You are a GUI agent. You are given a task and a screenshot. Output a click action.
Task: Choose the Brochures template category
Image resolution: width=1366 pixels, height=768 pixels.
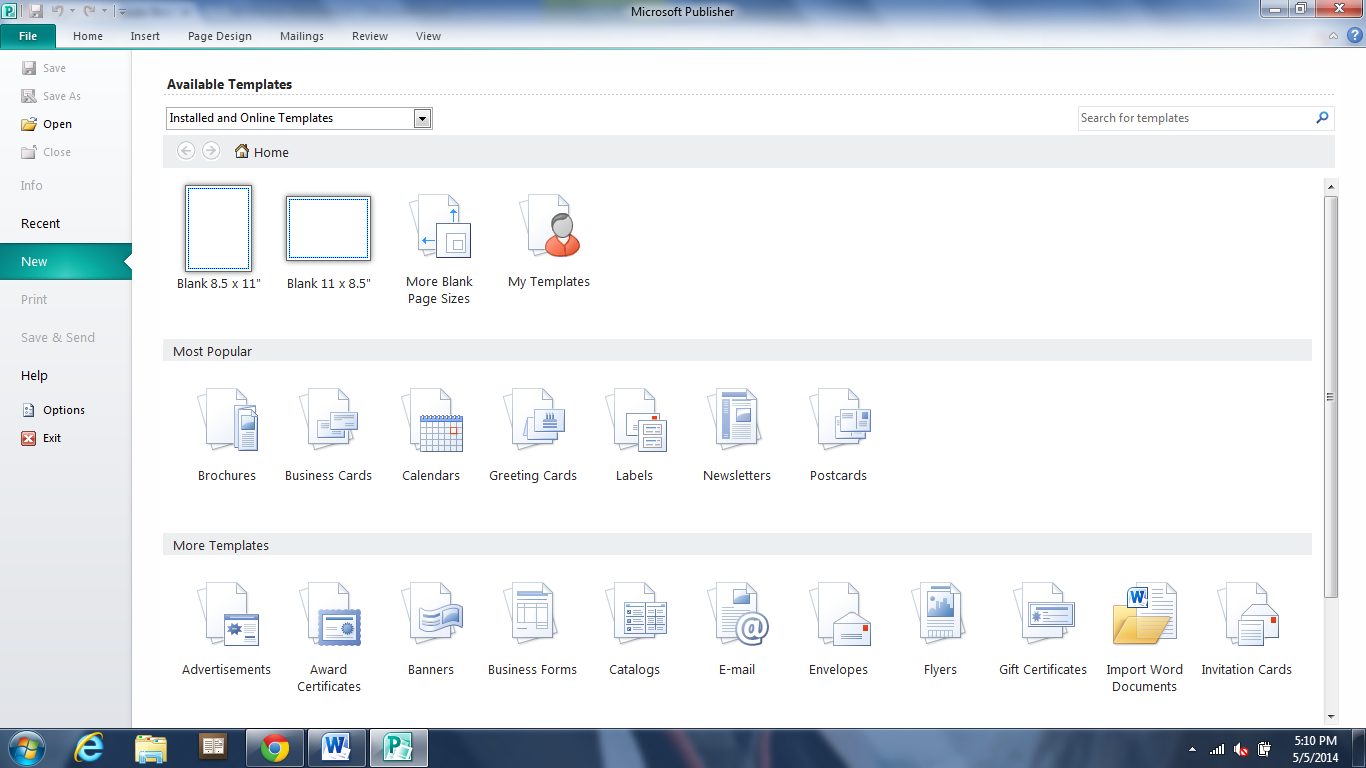(227, 435)
